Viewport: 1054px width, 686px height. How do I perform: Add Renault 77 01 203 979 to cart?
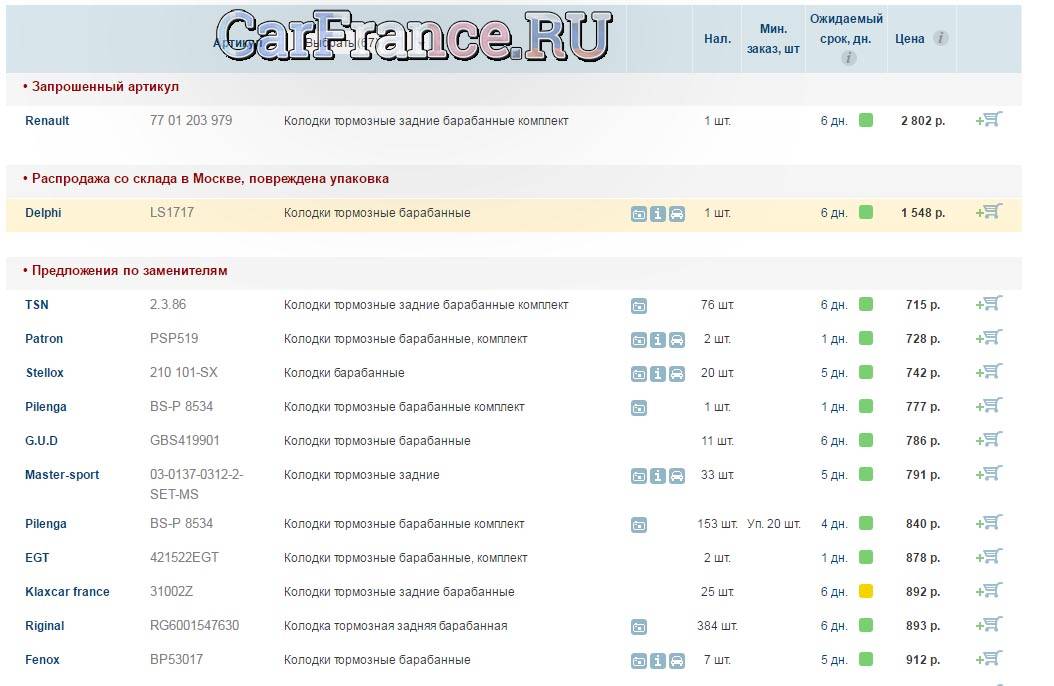pos(989,120)
